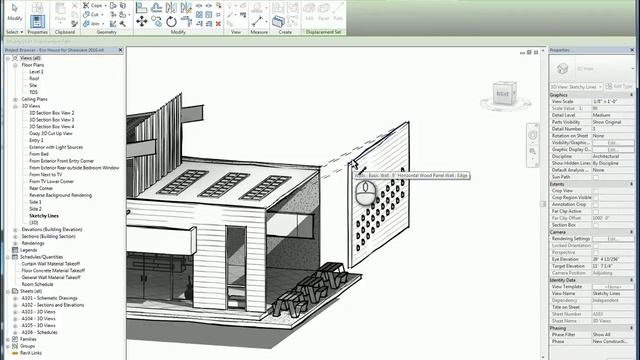Toggle the Properties palette button

(37, 21)
